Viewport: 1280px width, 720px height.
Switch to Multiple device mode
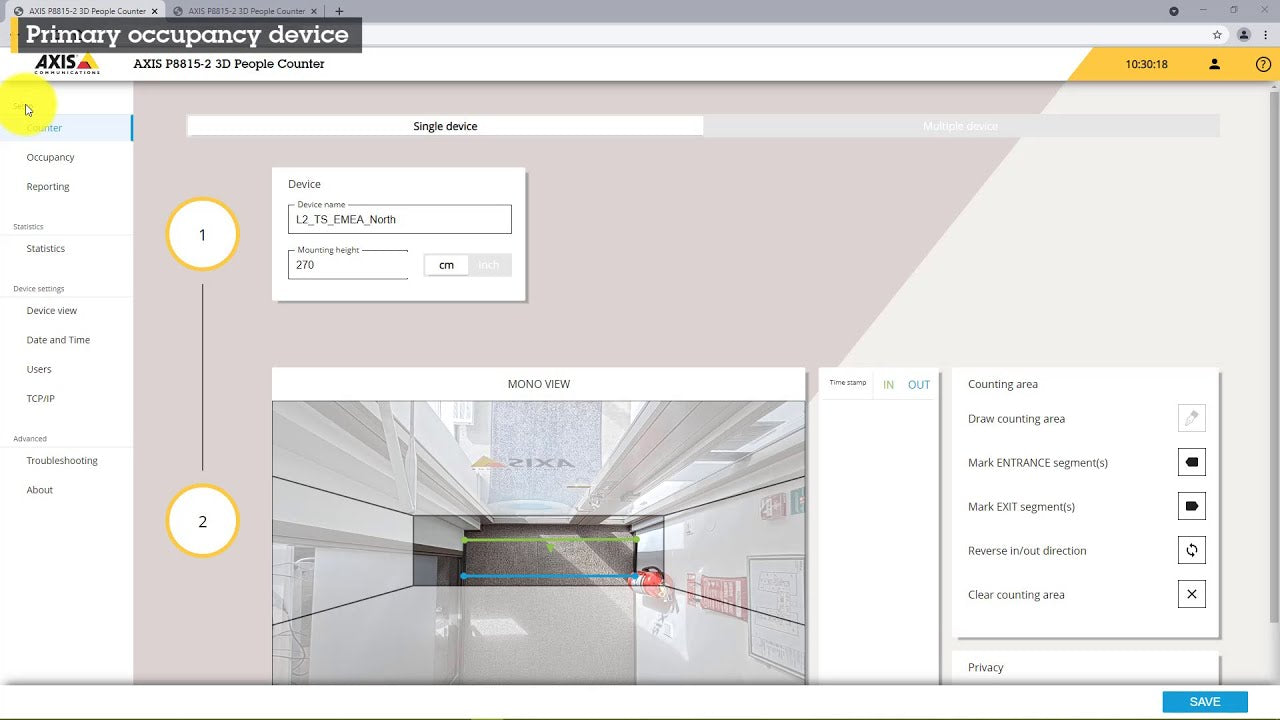click(x=960, y=126)
